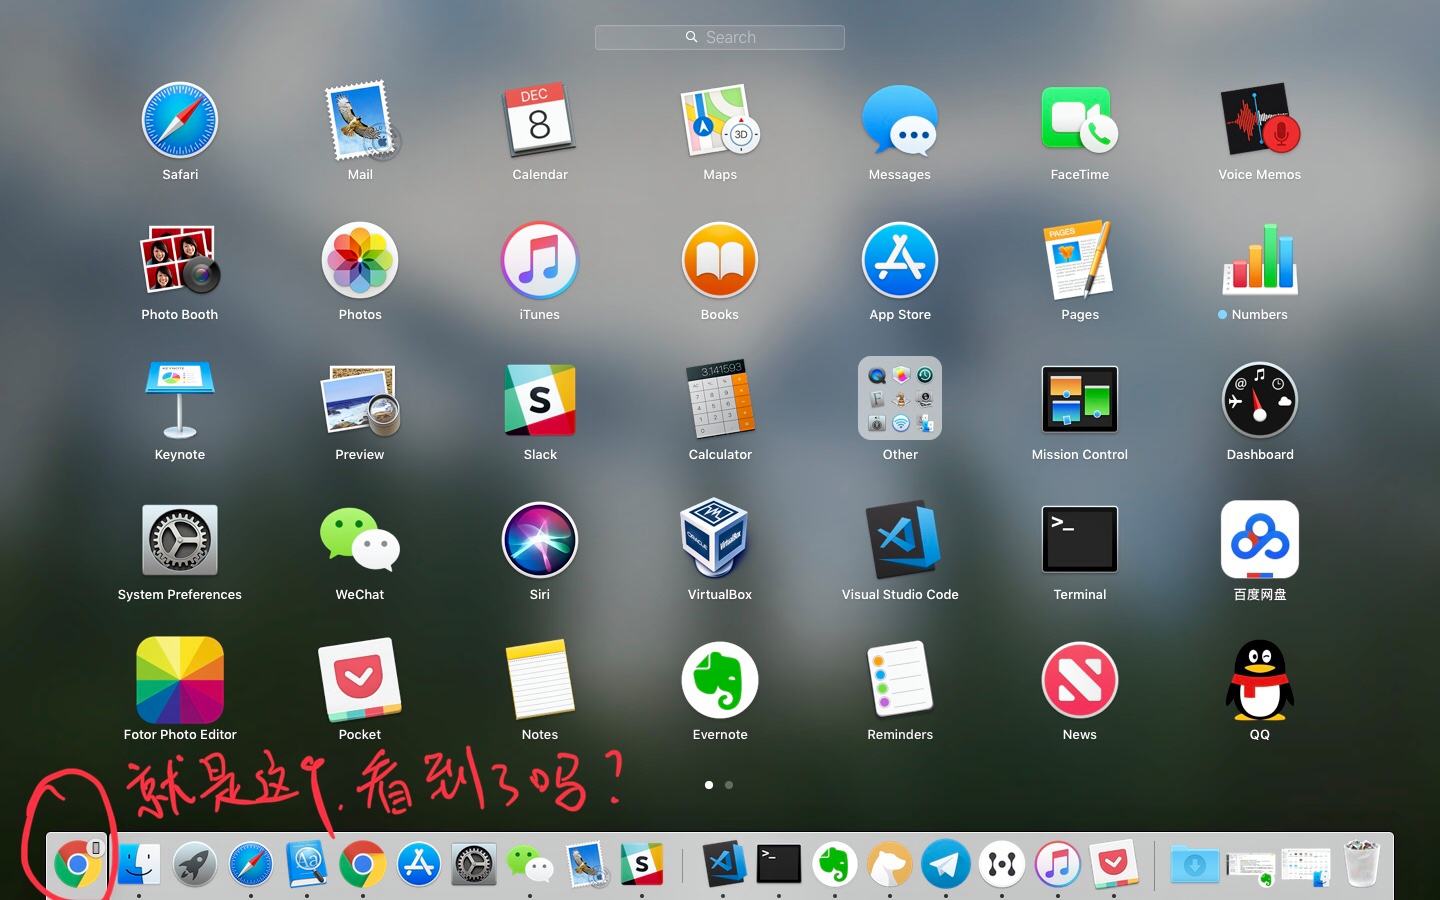This screenshot has height=900, width=1440.
Task: Launch the Siri app
Action: pyautogui.click(x=540, y=540)
